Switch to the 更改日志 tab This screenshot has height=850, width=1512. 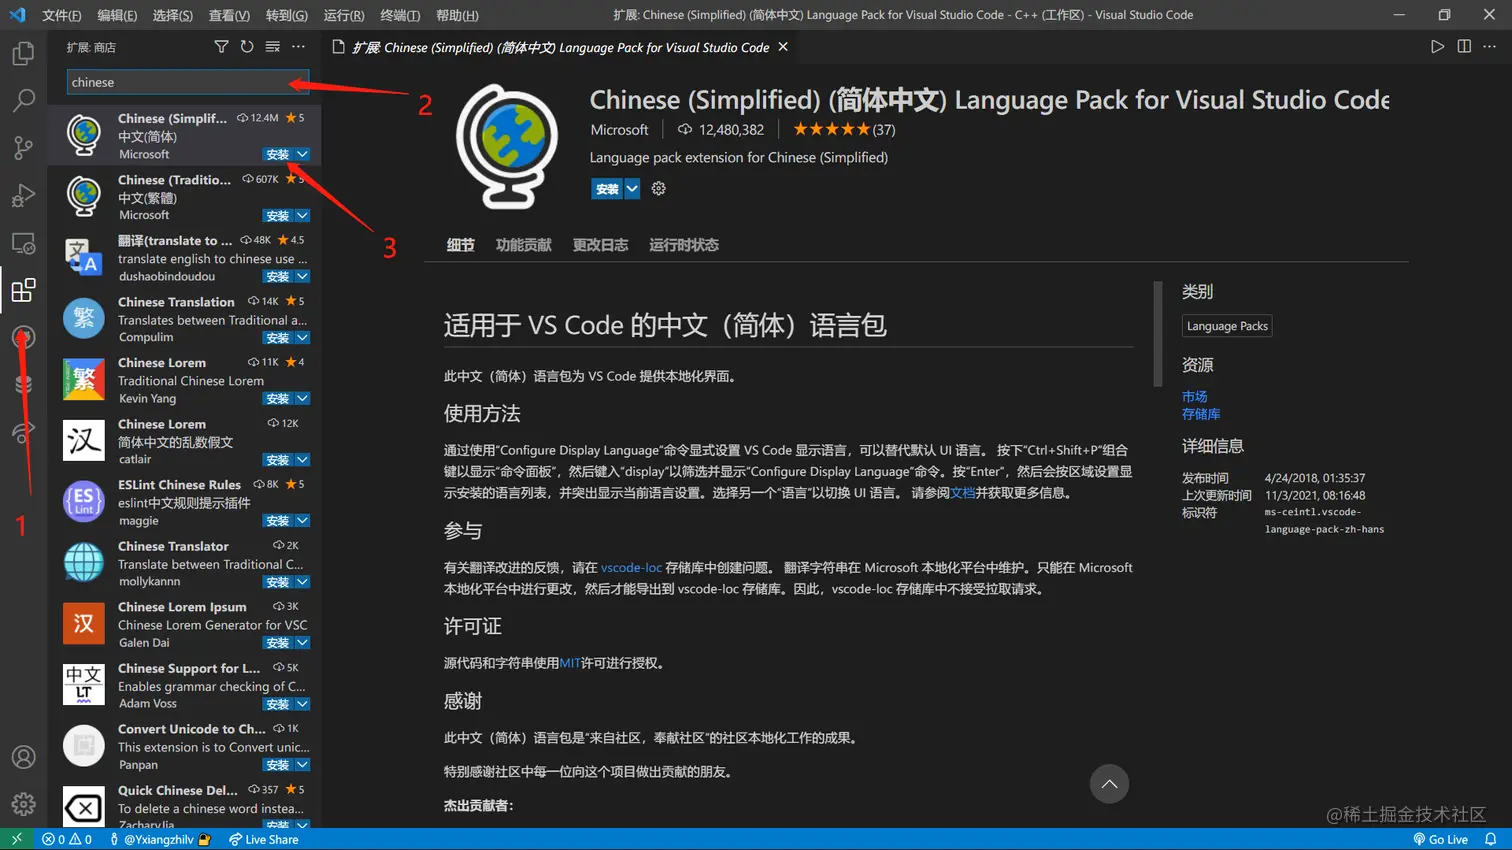(599, 244)
